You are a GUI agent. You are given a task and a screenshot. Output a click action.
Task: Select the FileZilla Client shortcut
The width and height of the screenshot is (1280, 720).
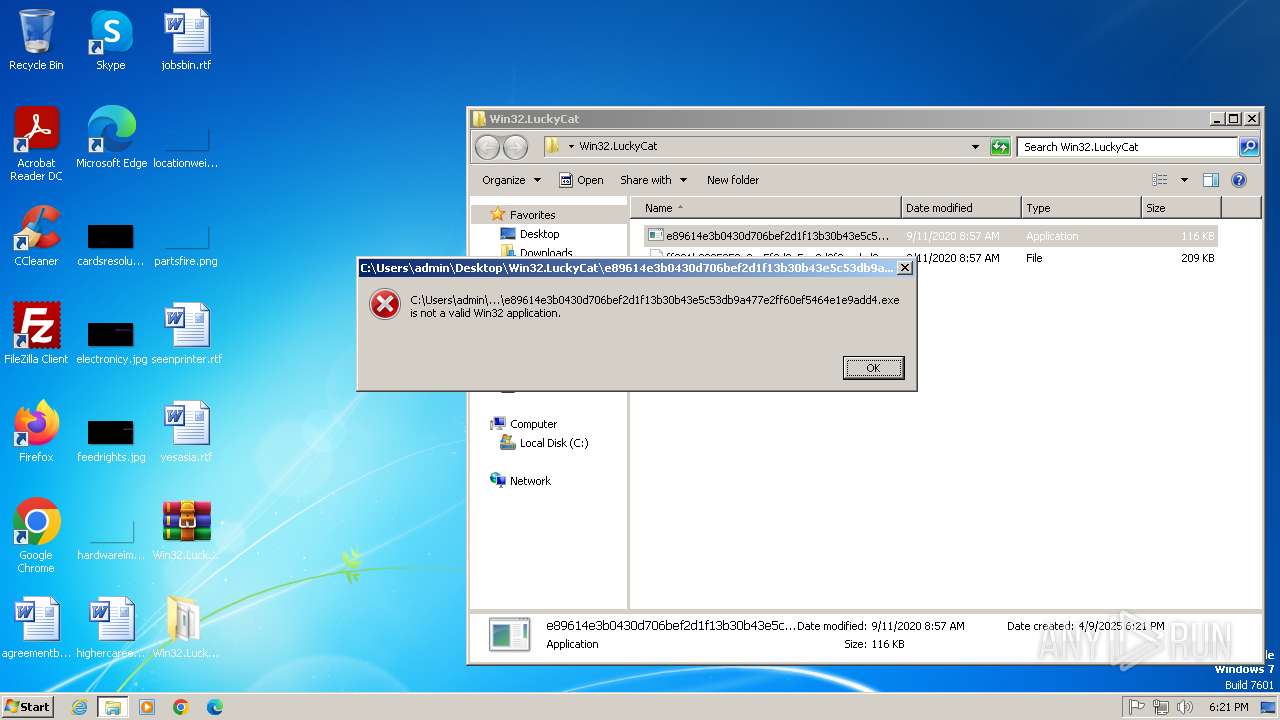click(36, 334)
